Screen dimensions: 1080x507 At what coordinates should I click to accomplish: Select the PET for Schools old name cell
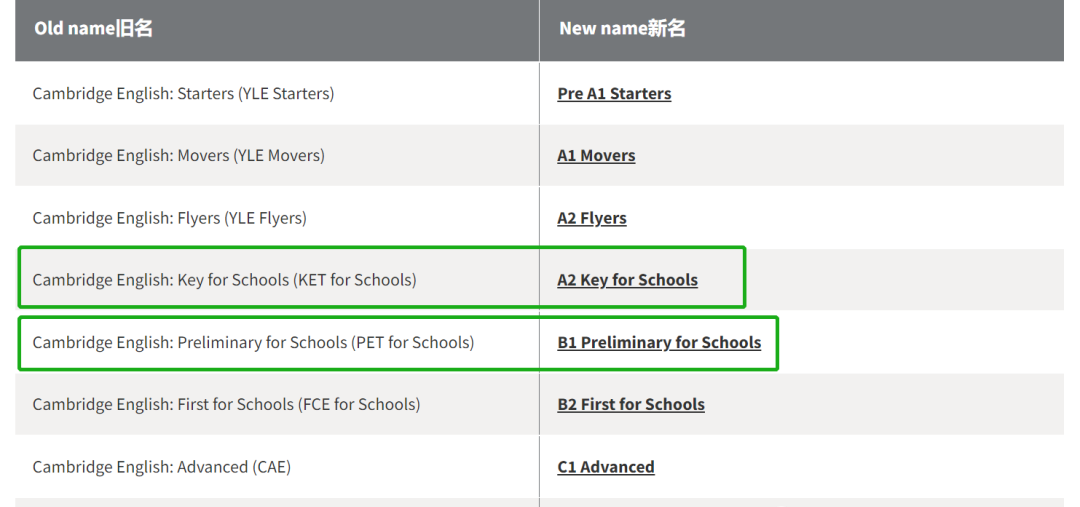277,342
